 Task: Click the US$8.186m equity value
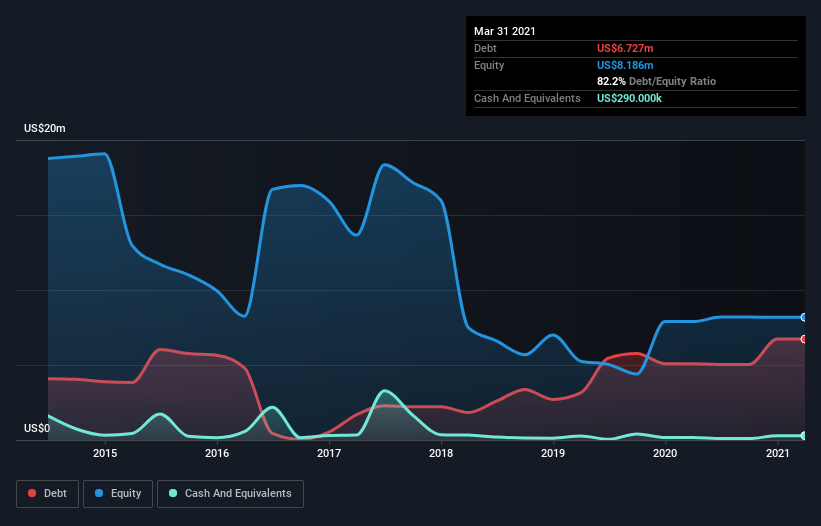pos(625,65)
